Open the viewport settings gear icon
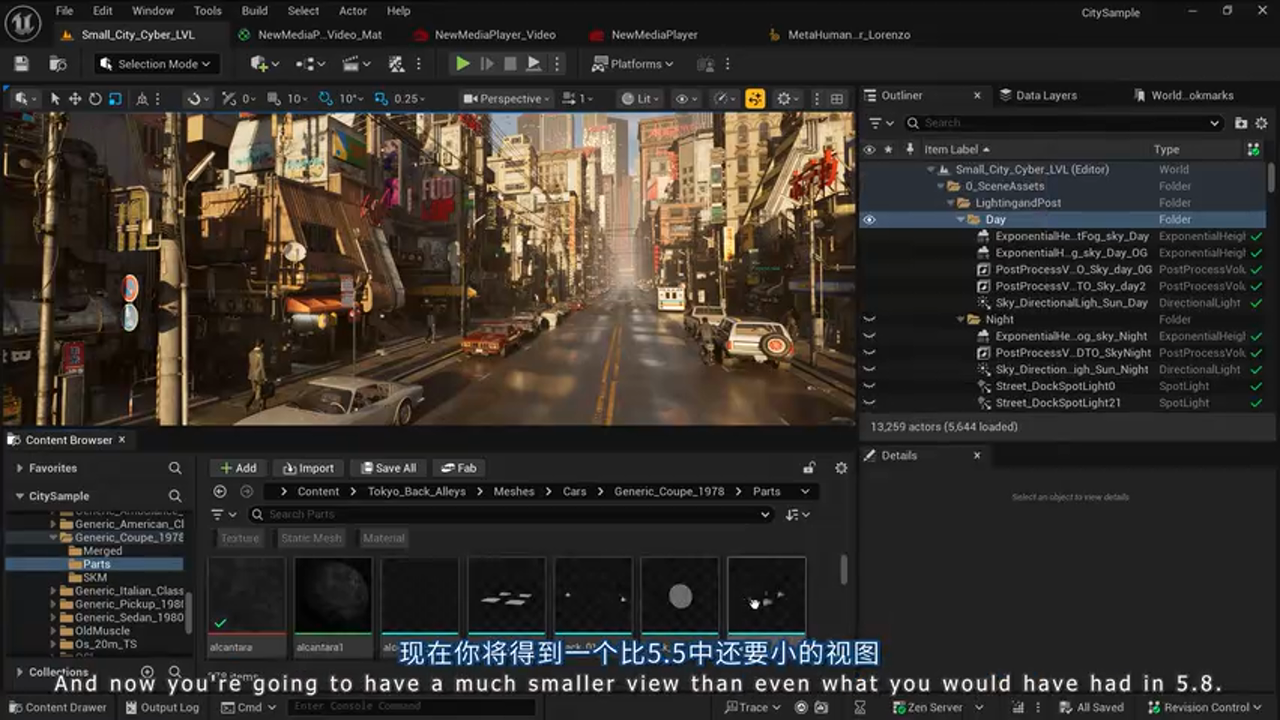 [785, 98]
